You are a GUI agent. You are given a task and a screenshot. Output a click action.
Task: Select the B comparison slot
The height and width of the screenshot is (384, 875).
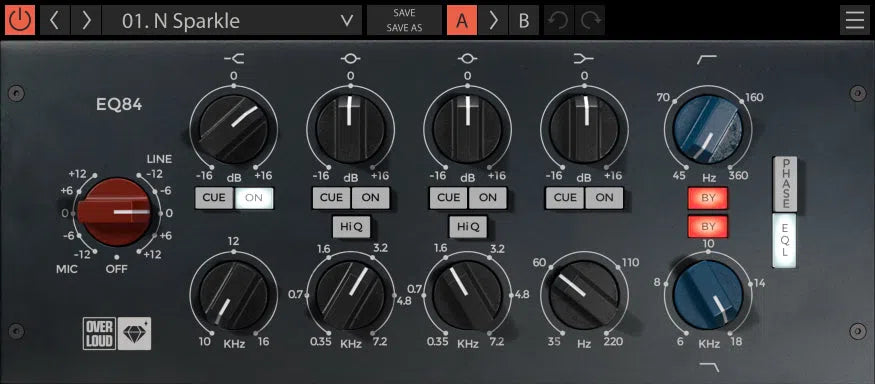(x=523, y=20)
